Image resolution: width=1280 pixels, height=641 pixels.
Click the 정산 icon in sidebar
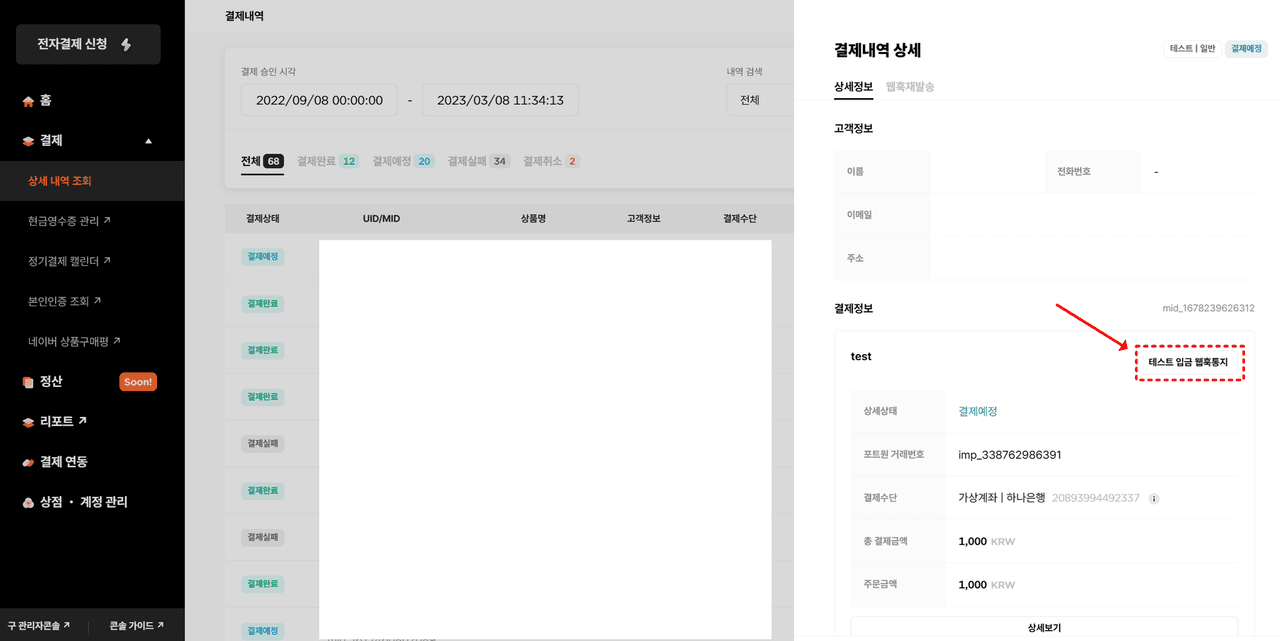[28, 382]
